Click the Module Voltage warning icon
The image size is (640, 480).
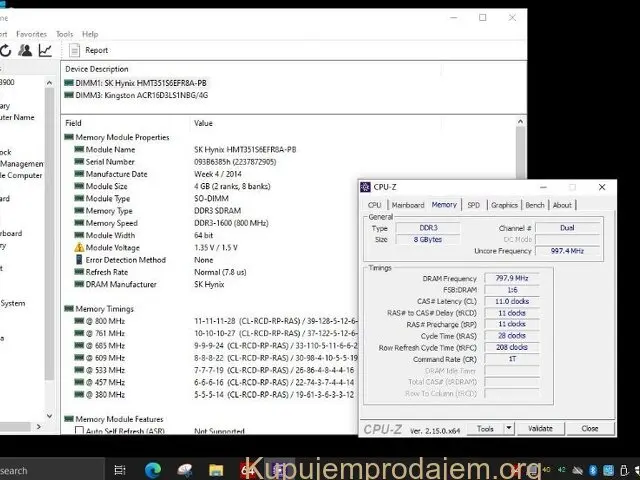pos(78,247)
